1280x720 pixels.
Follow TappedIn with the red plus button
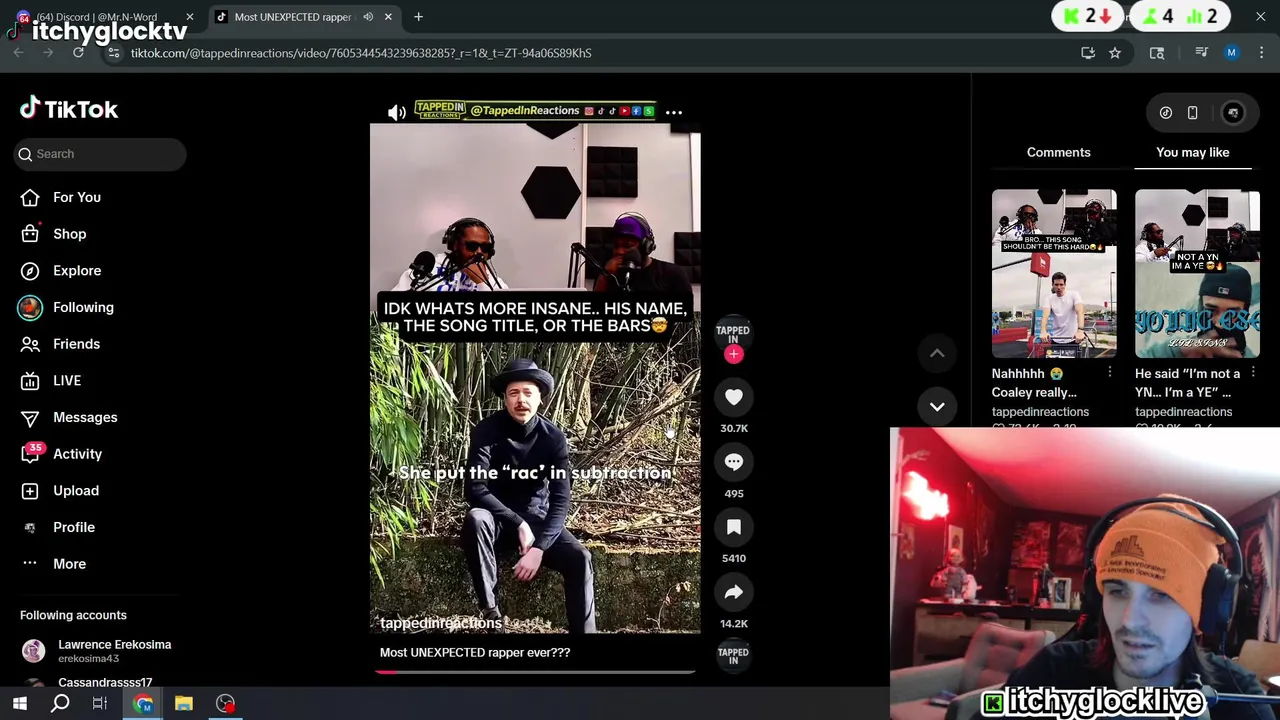point(734,354)
